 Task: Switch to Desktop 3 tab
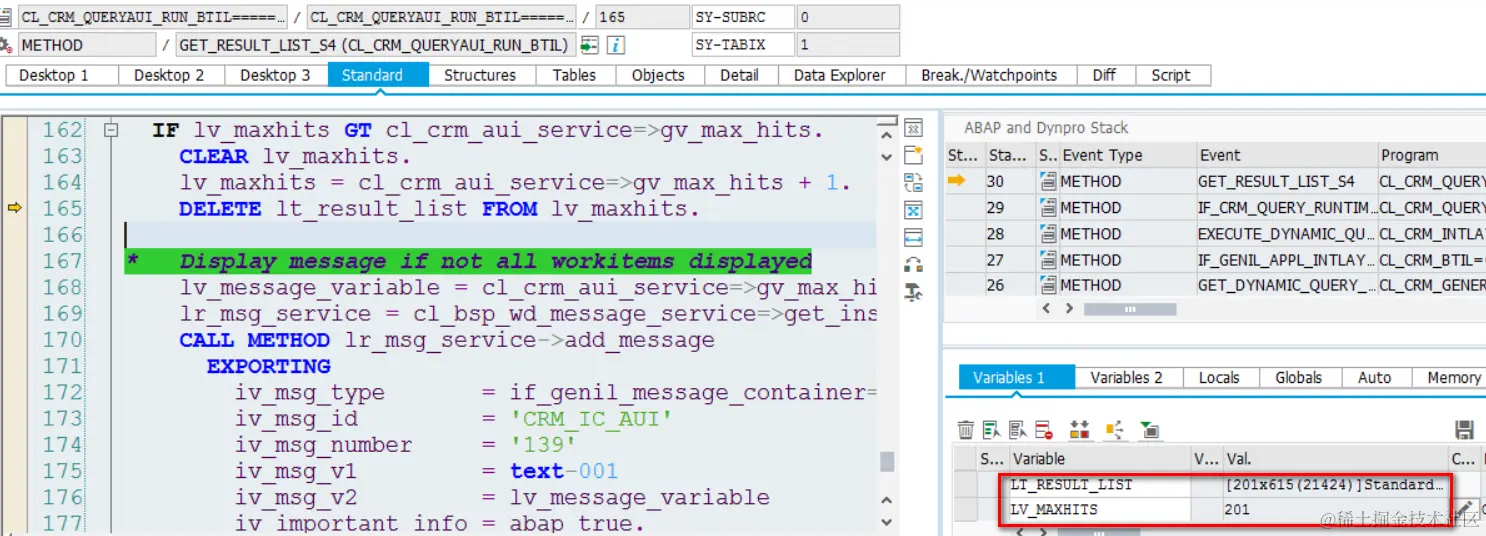tap(276, 75)
